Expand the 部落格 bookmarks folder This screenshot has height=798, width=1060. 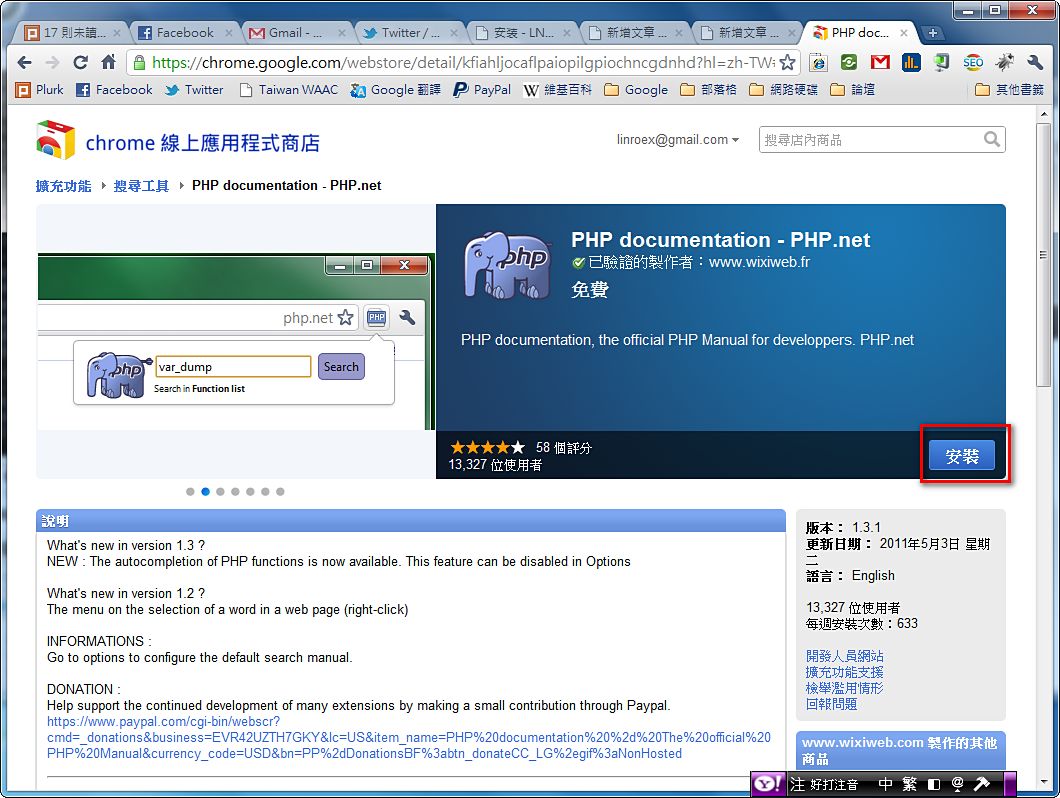(708, 89)
